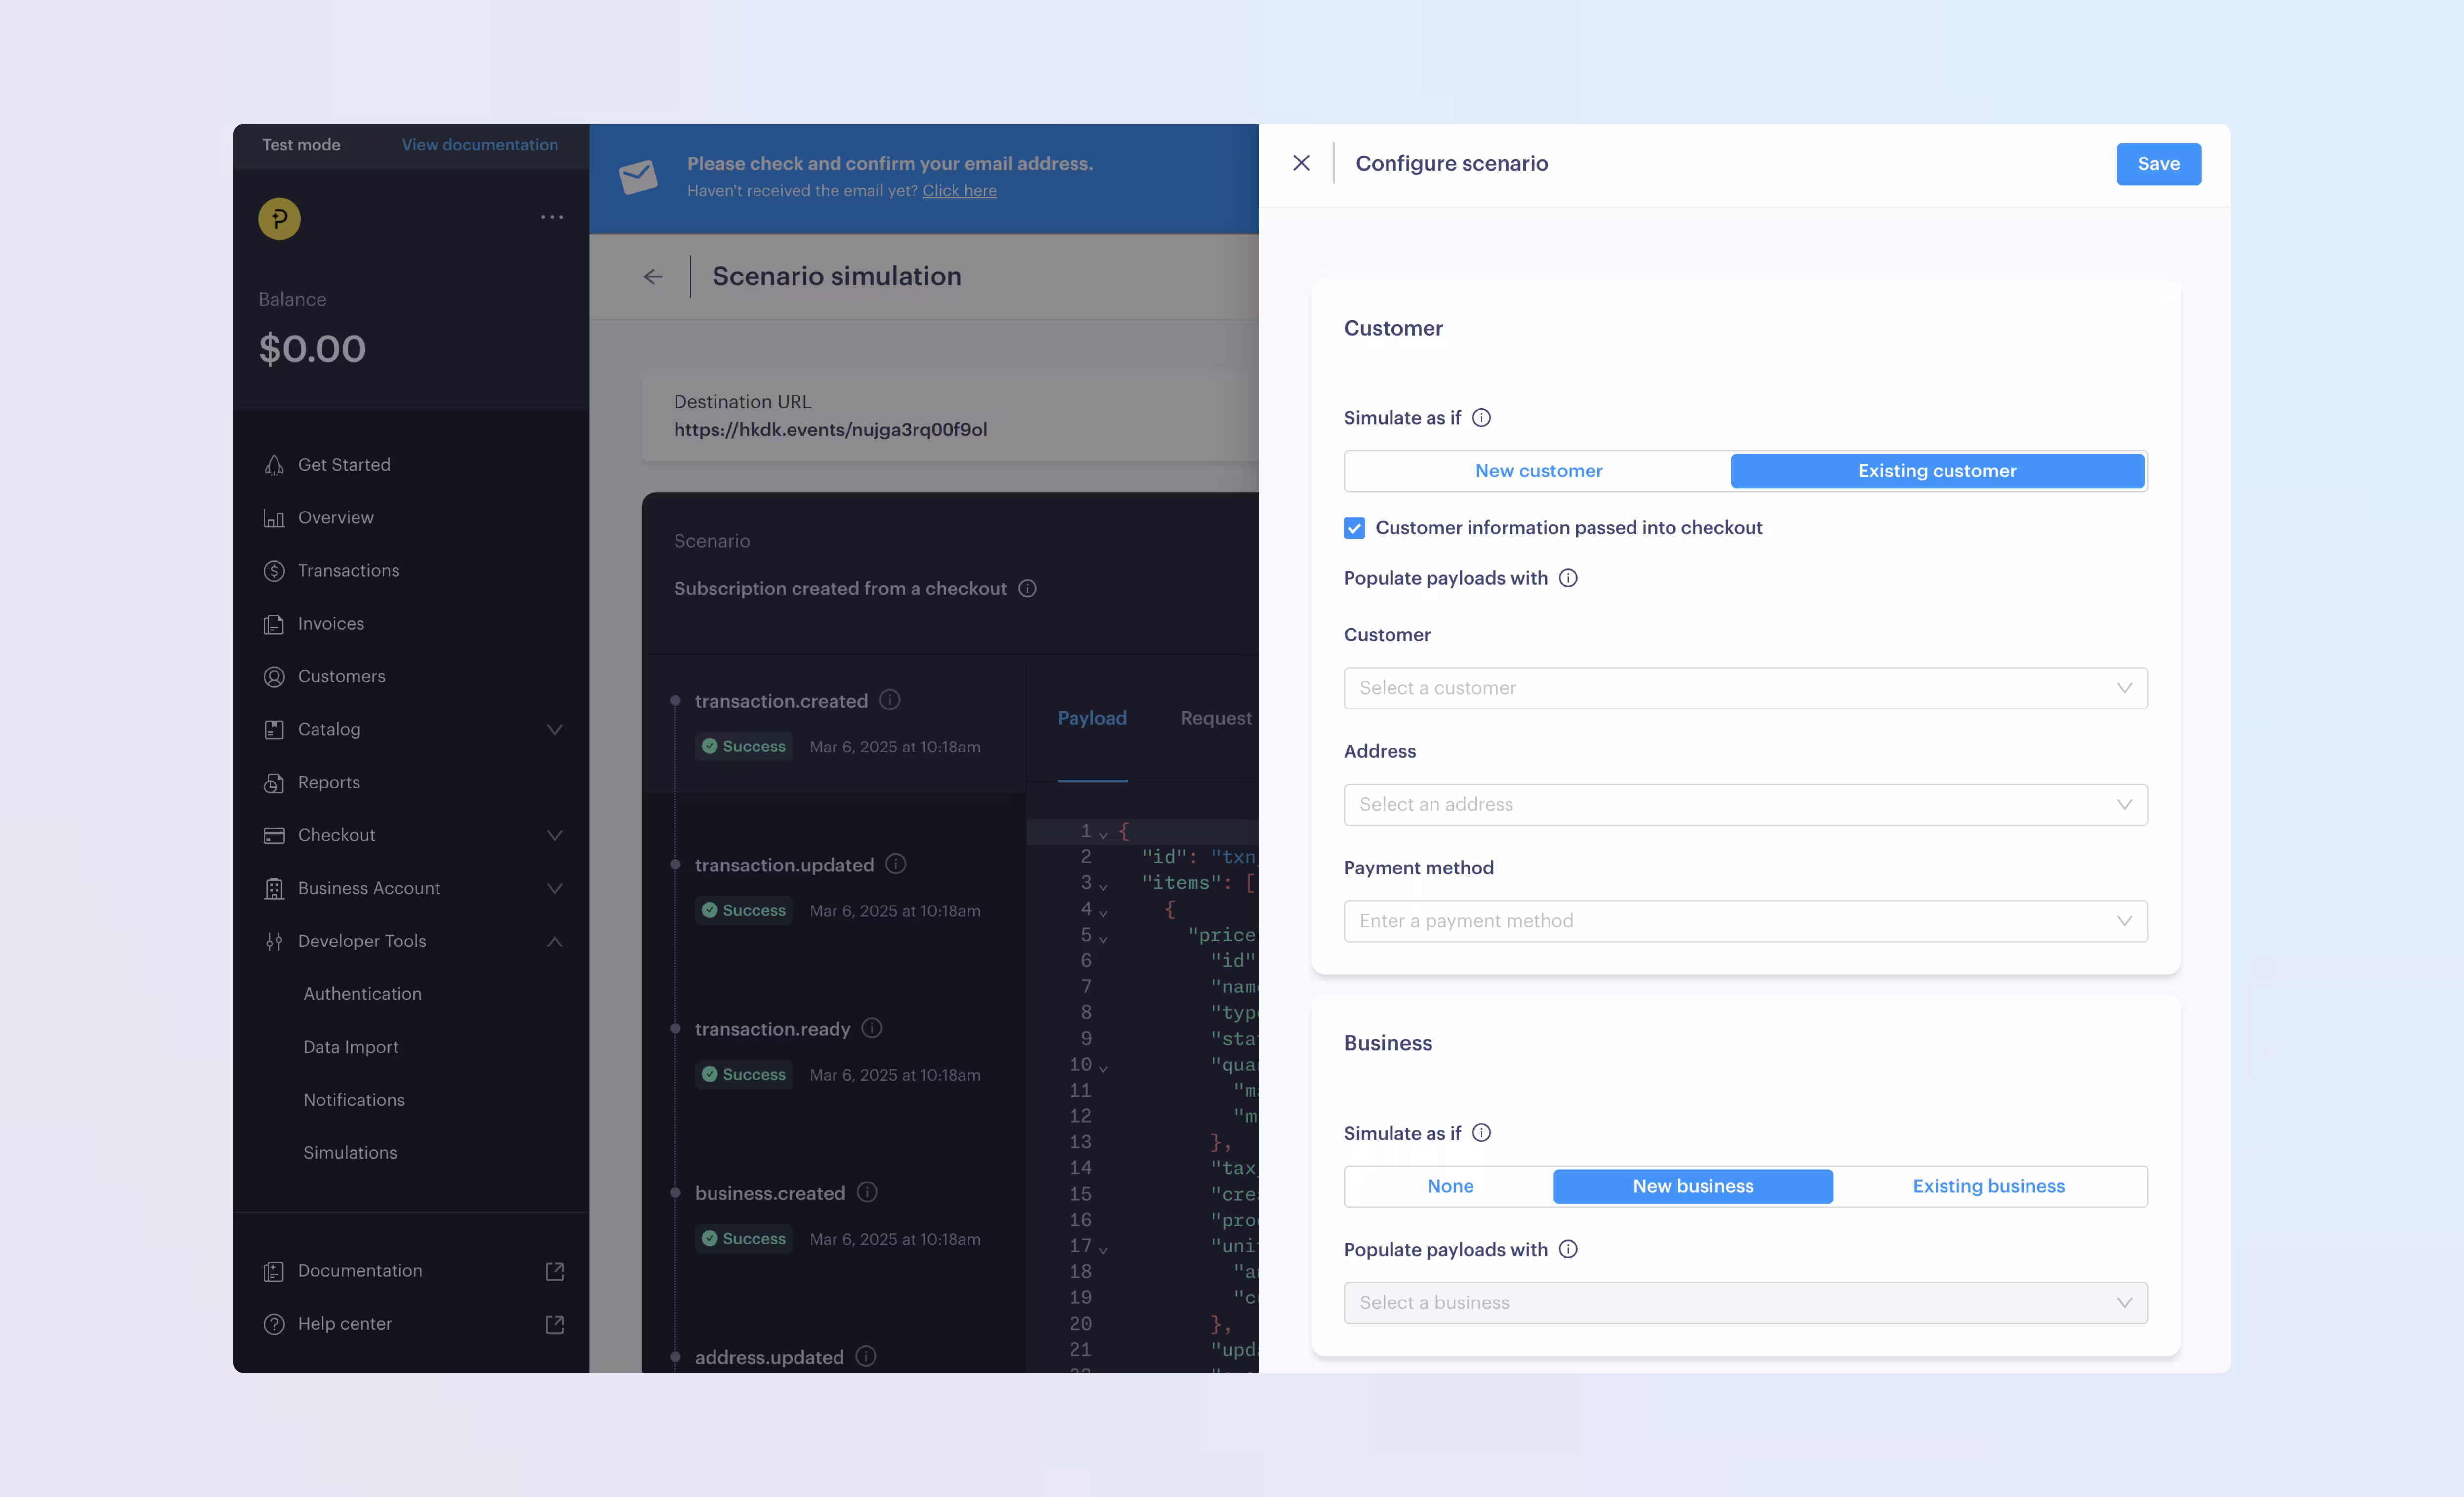
Task: Click info icon next to transaction.created
Action: (889, 700)
